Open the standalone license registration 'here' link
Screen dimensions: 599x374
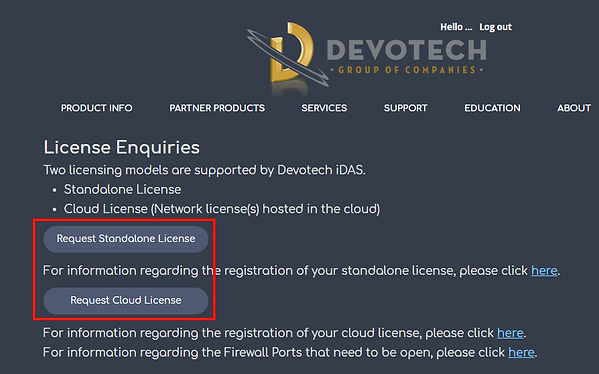pos(544,270)
